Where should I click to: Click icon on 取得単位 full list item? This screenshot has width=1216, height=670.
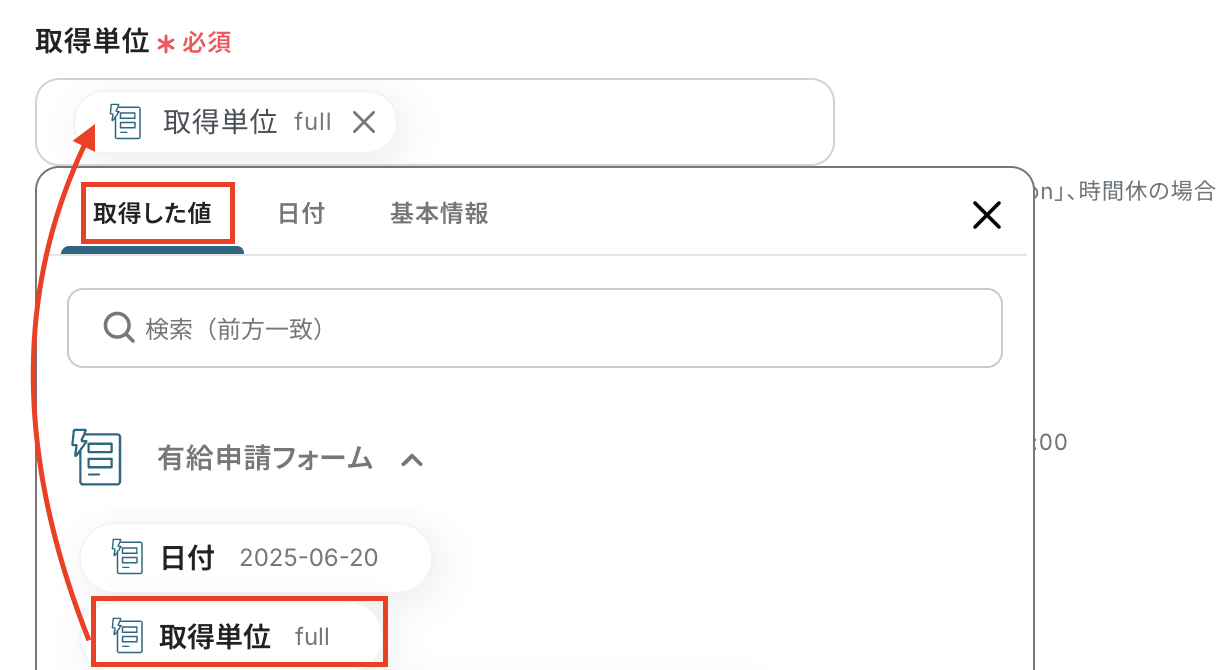127,635
